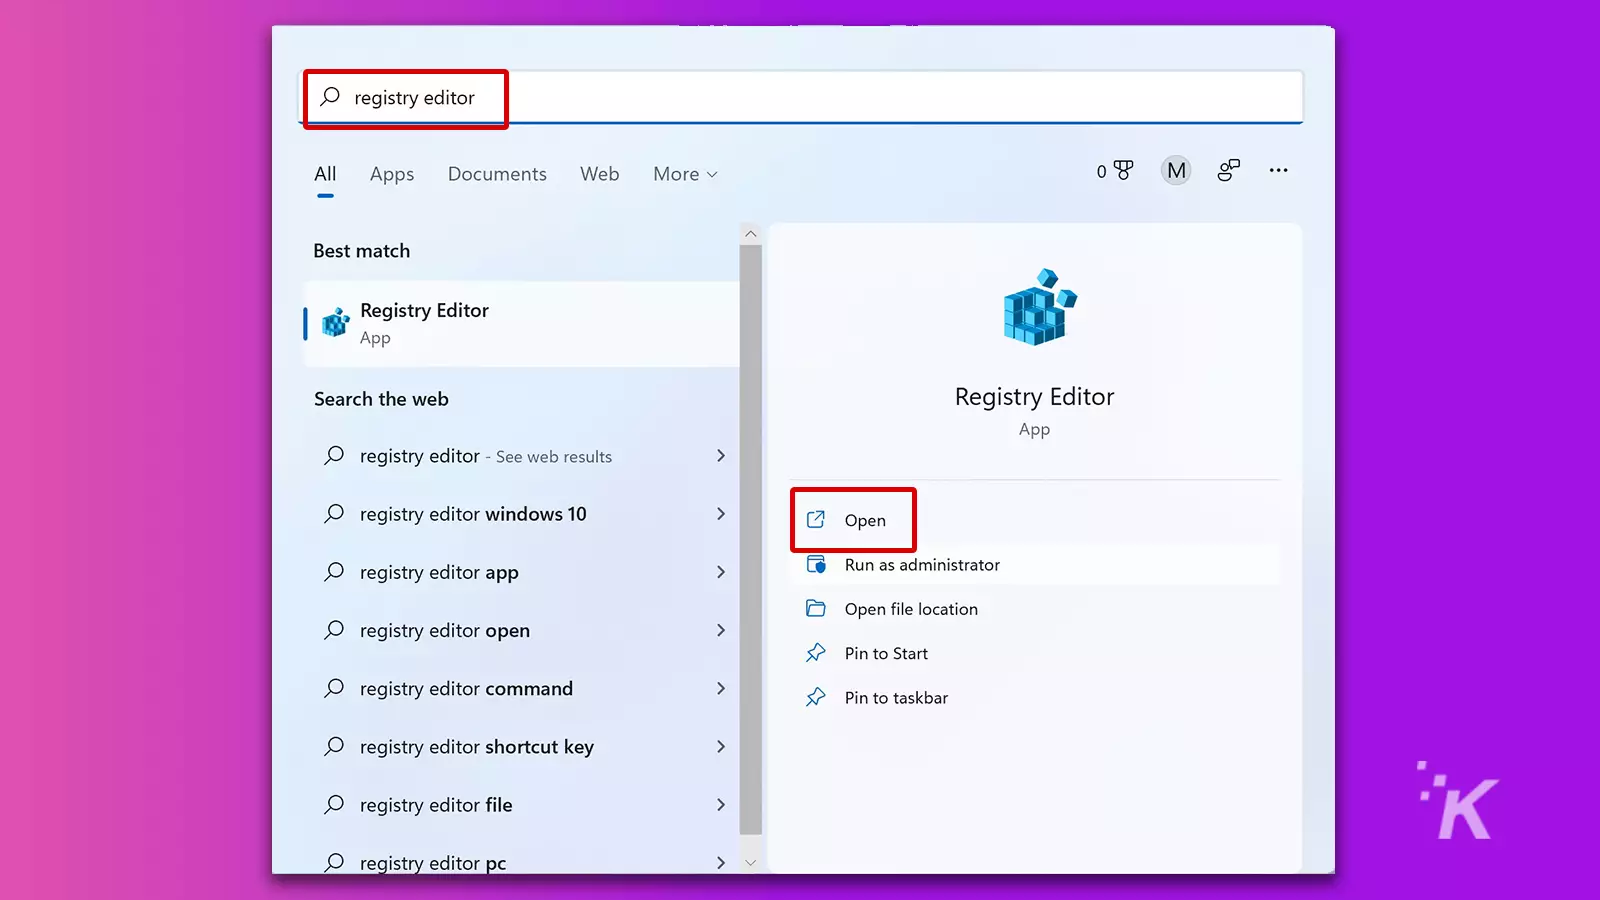
Task: Click the Registry Editor icon in Best match
Action: click(336, 323)
